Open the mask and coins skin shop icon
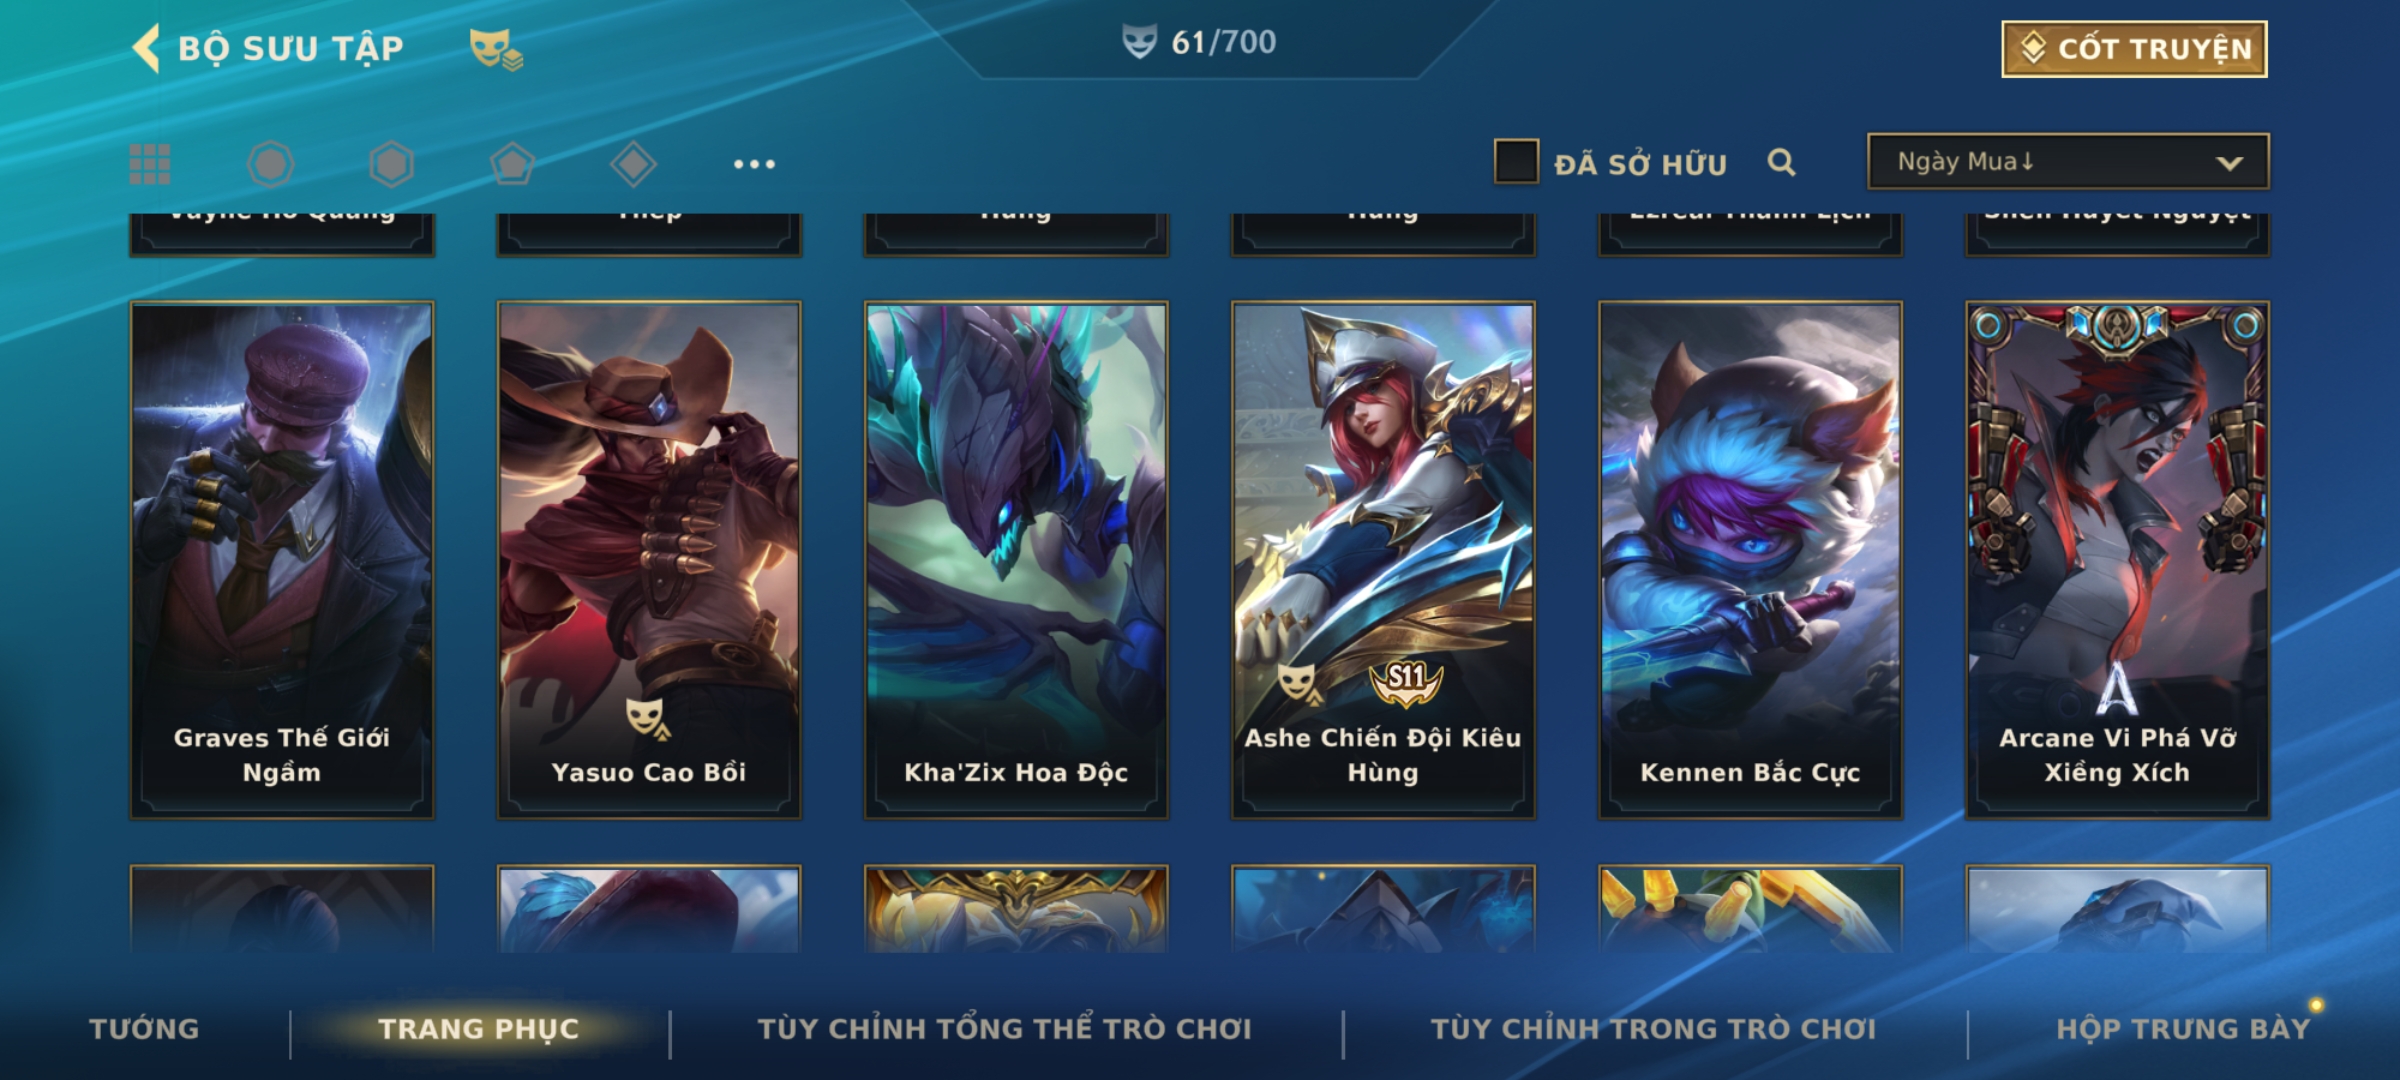Viewport: 2400px width, 1080px height. 496,48
